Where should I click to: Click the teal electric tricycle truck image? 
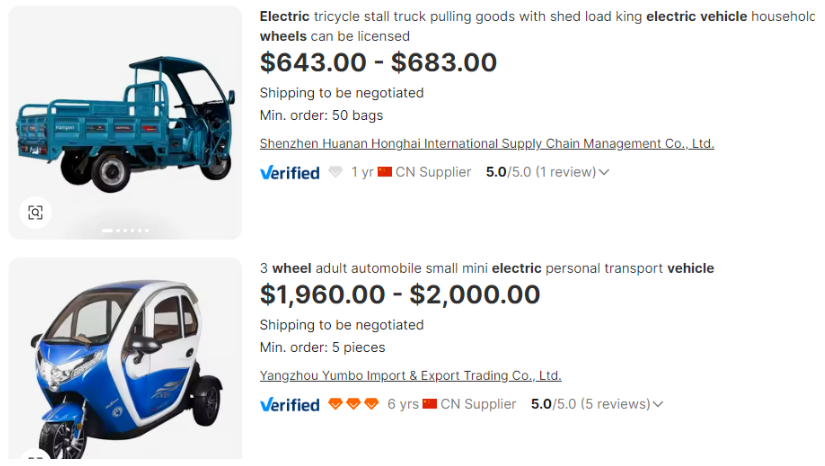(x=125, y=115)
